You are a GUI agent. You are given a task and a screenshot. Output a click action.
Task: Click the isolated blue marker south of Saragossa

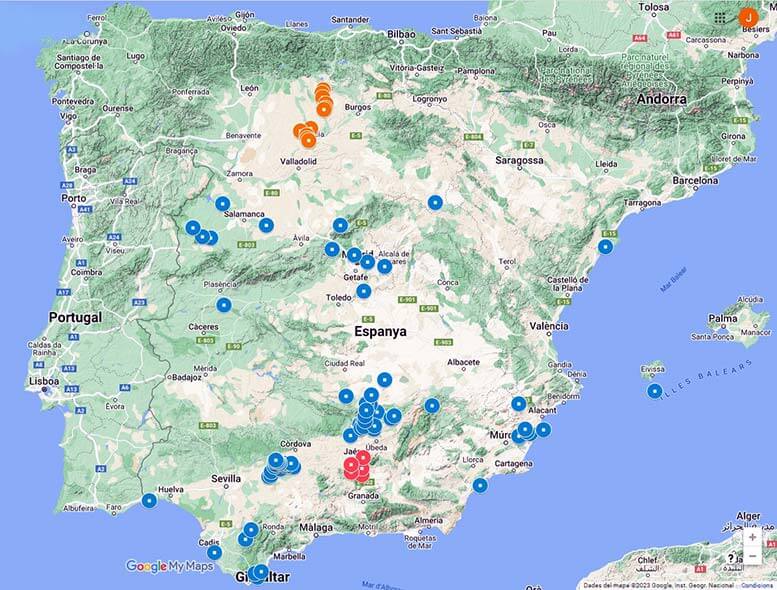(435, 202)
